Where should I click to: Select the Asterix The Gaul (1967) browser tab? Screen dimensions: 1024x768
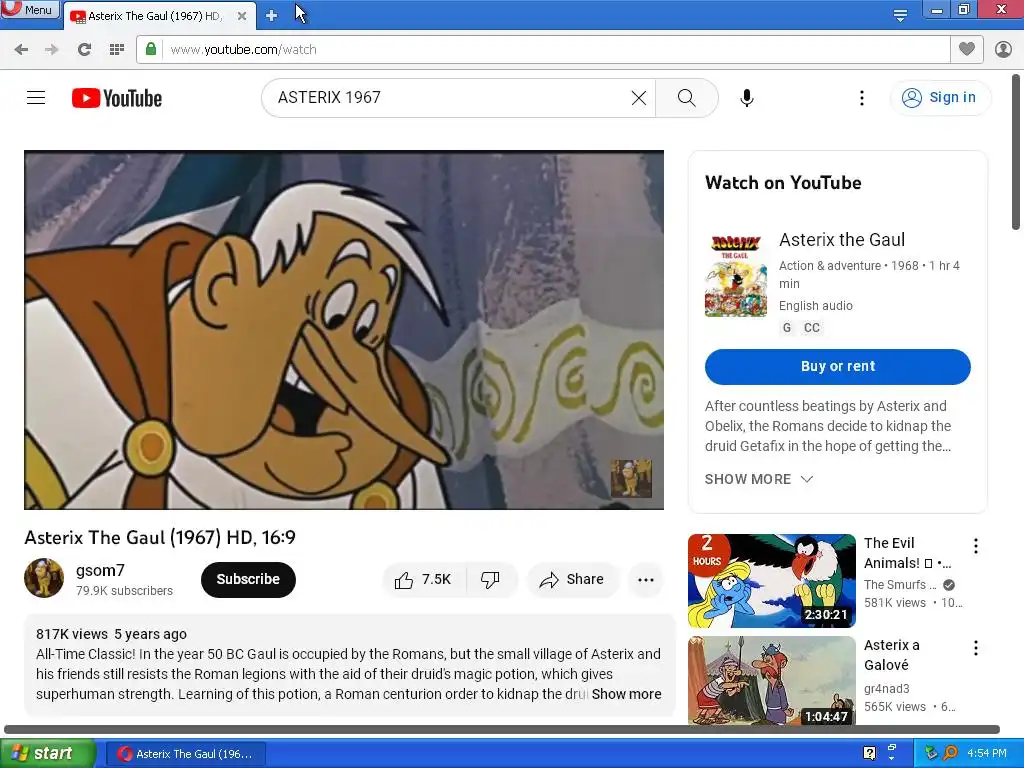153,16
